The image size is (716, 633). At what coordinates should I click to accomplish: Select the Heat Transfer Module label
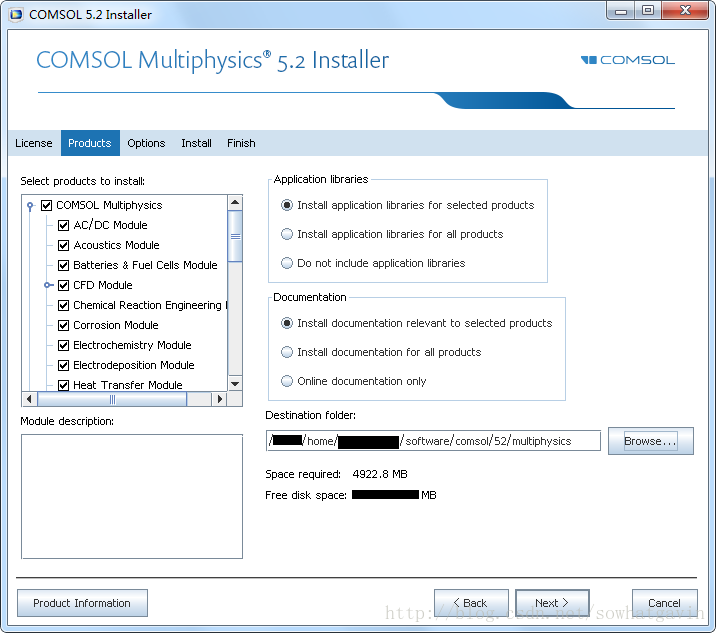128,385
